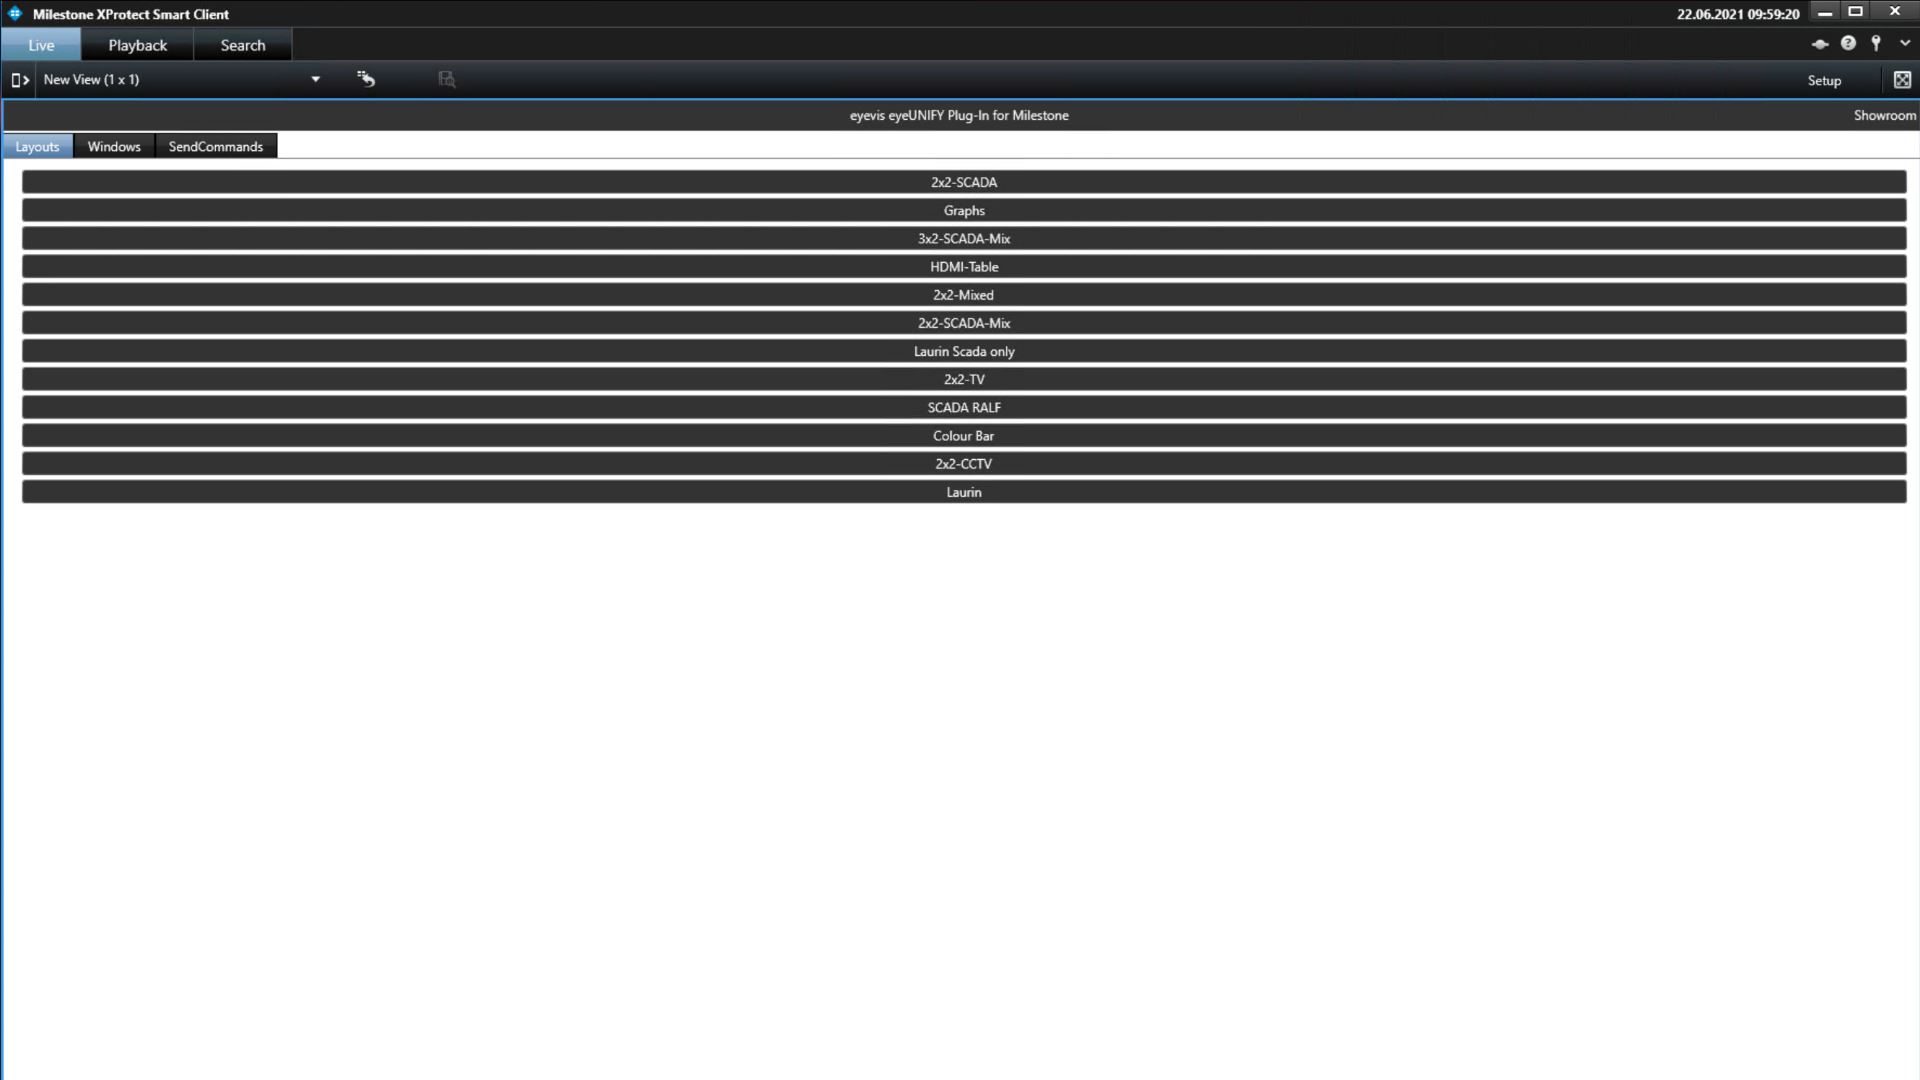Select the Windows plug-in tab
This screenshot has height=1080, width=1920.
[114, 146]
